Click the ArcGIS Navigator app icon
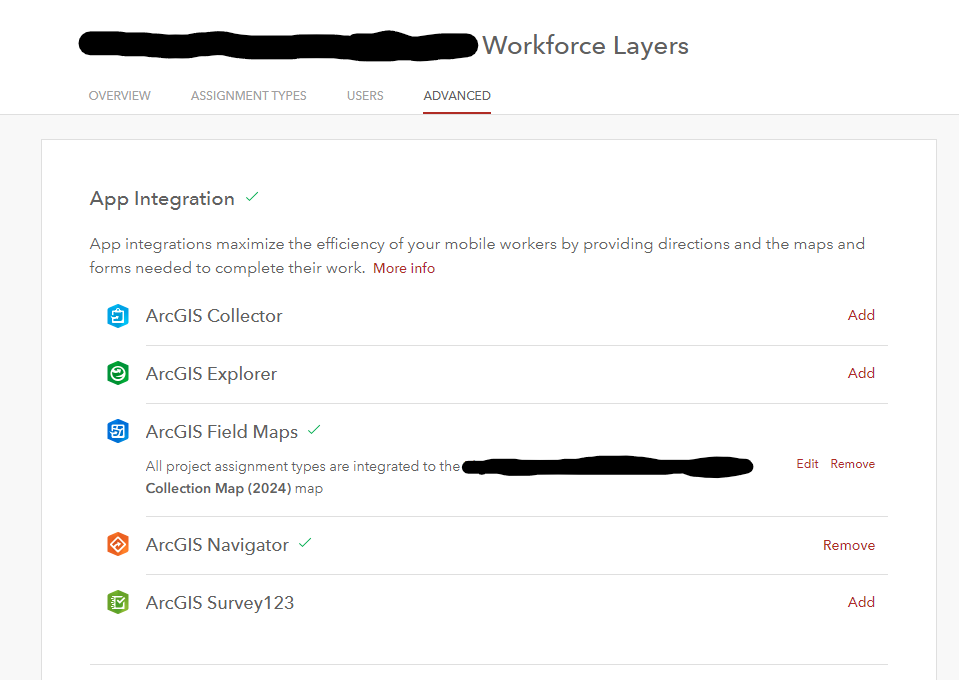 [x=118, y=544]
